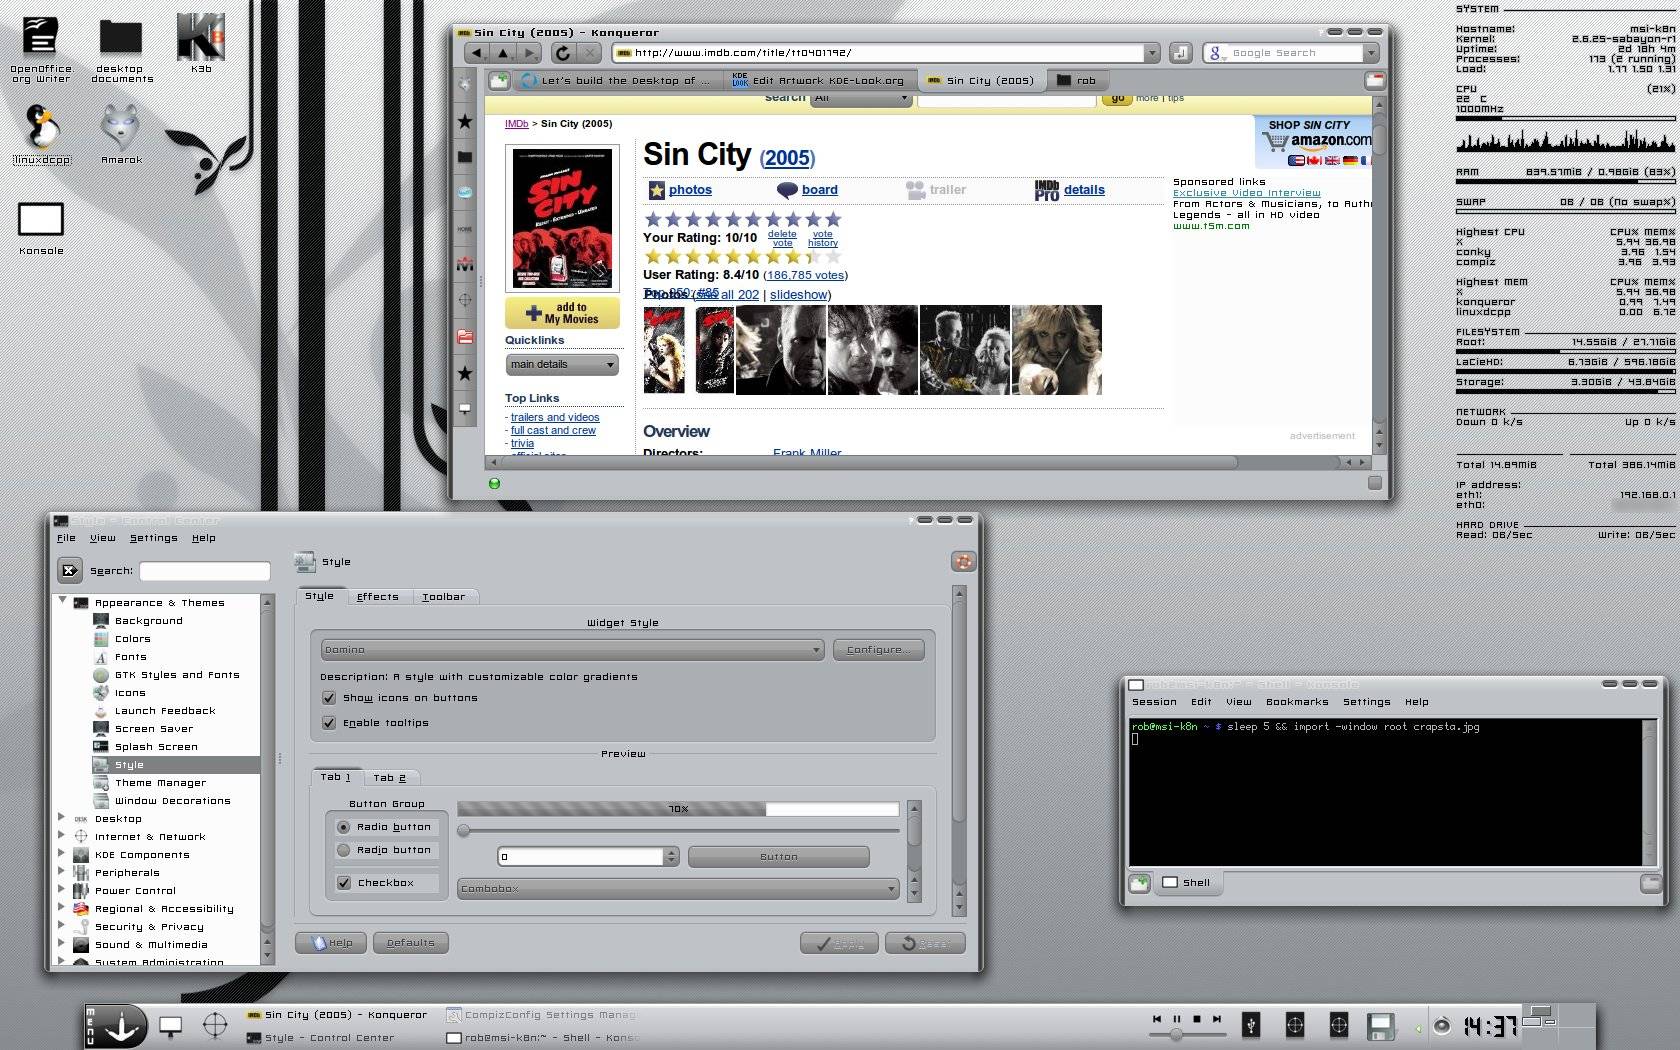The image size is (1680, 1050).
Task: Expand the KDE Components tree node
Action: point(62,853)
